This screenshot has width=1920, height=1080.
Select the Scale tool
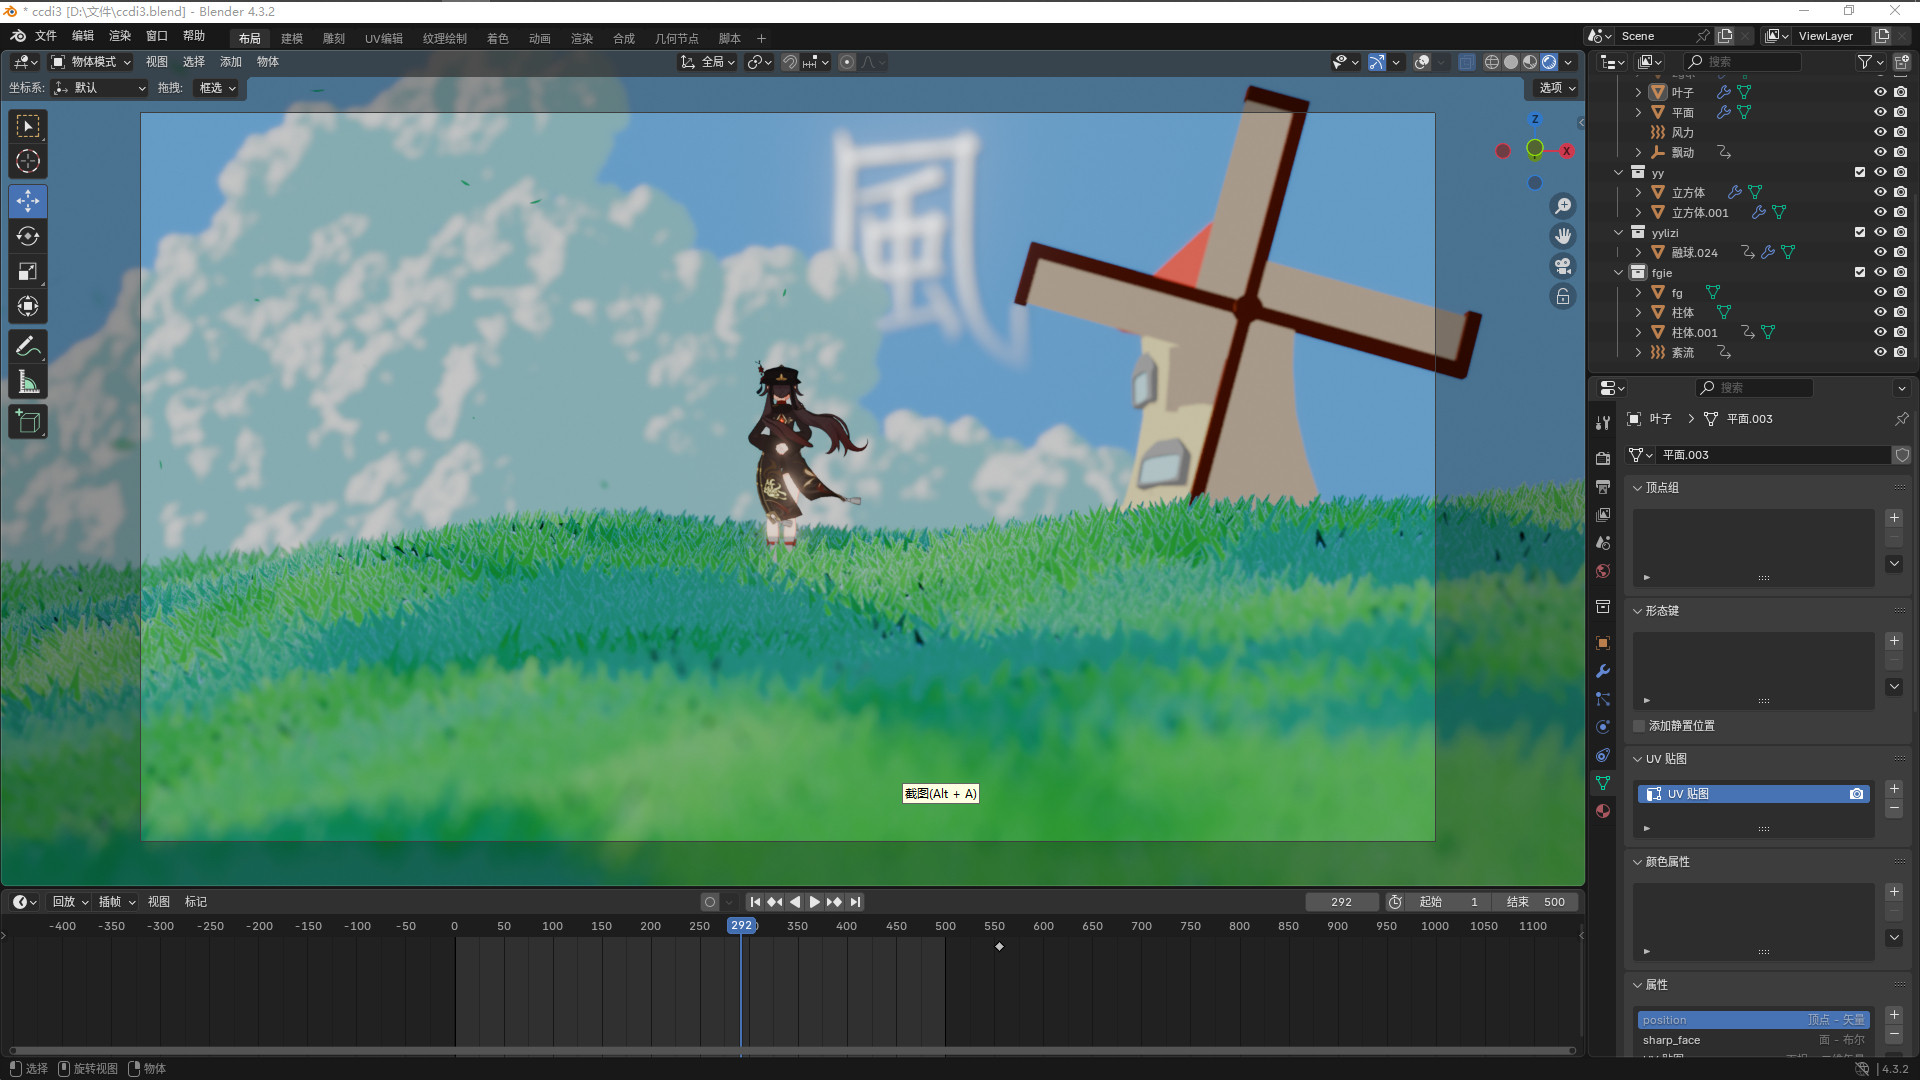pyautogui.click(x=28, y=271)
